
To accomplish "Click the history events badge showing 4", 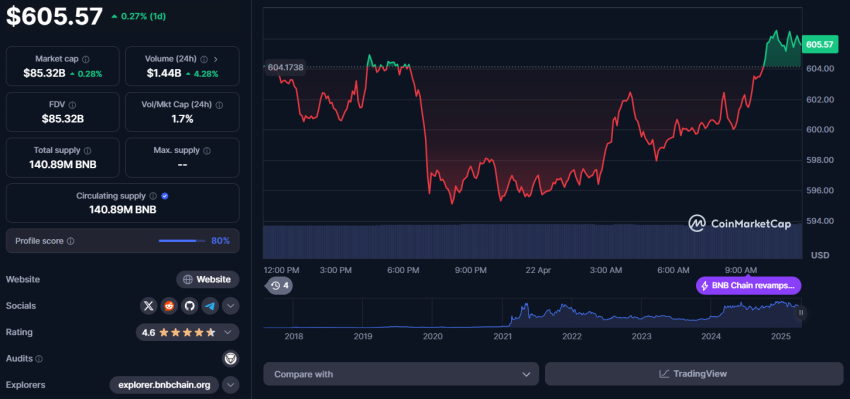I will pos(279,285).
